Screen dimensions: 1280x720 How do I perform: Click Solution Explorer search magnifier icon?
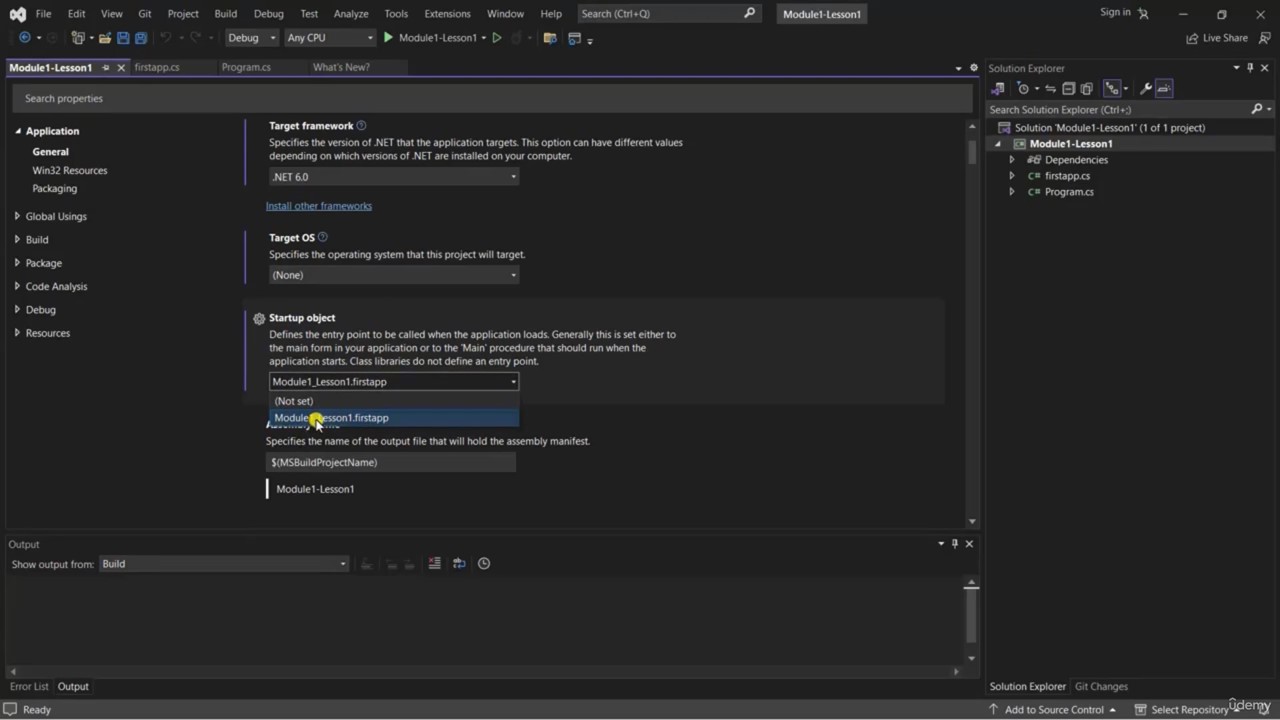[x=1257, y=109]
